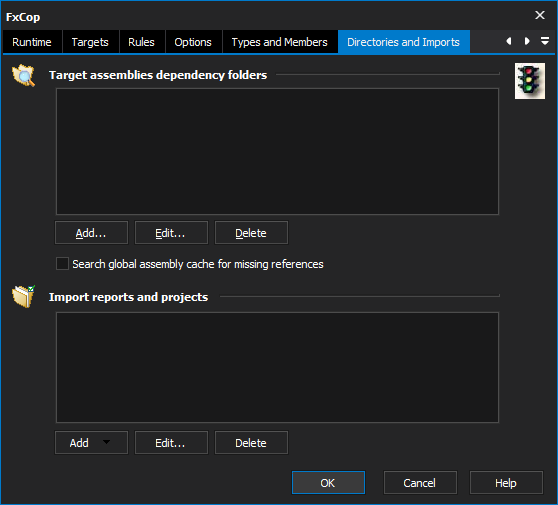
Task: Select the Directories and Imports tab
Action: [x=404, y=42]
